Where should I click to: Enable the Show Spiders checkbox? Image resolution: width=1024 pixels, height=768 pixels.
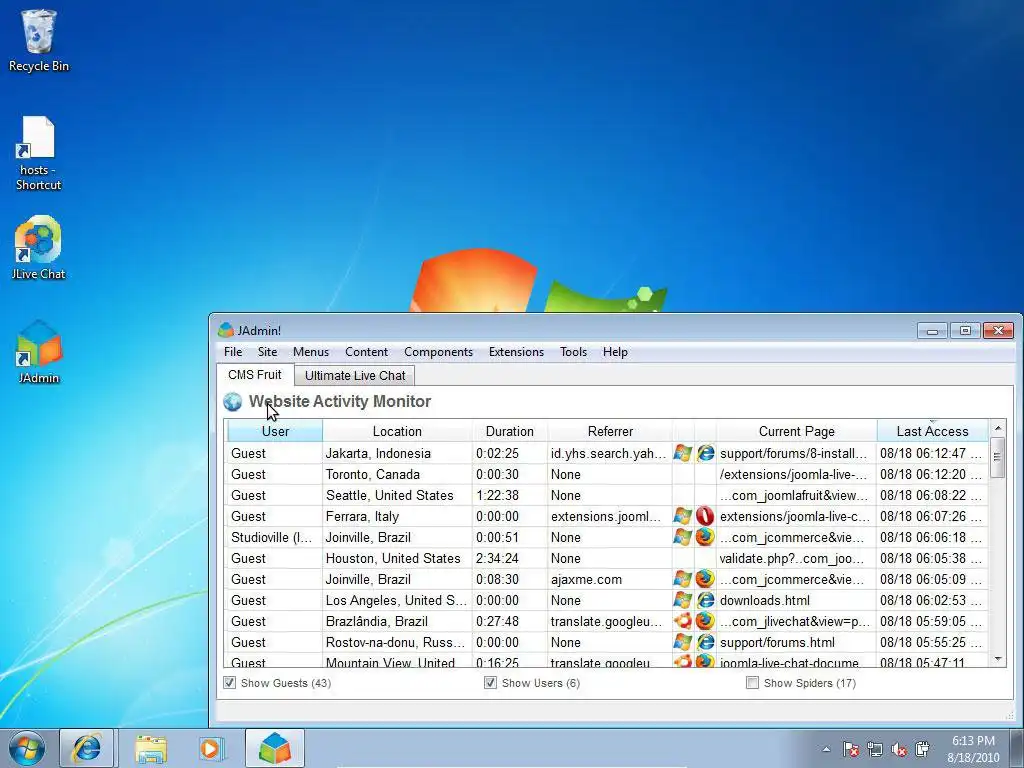point(752,683)
